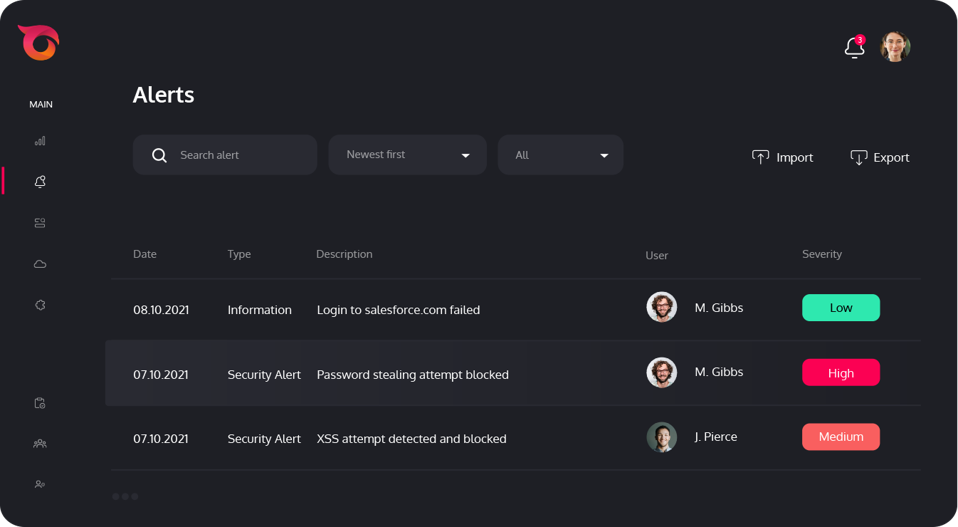The image size is (958, 527).
Task: Open the profile avatar in top right
Action: pyautogui.click(x=895, y=47)
